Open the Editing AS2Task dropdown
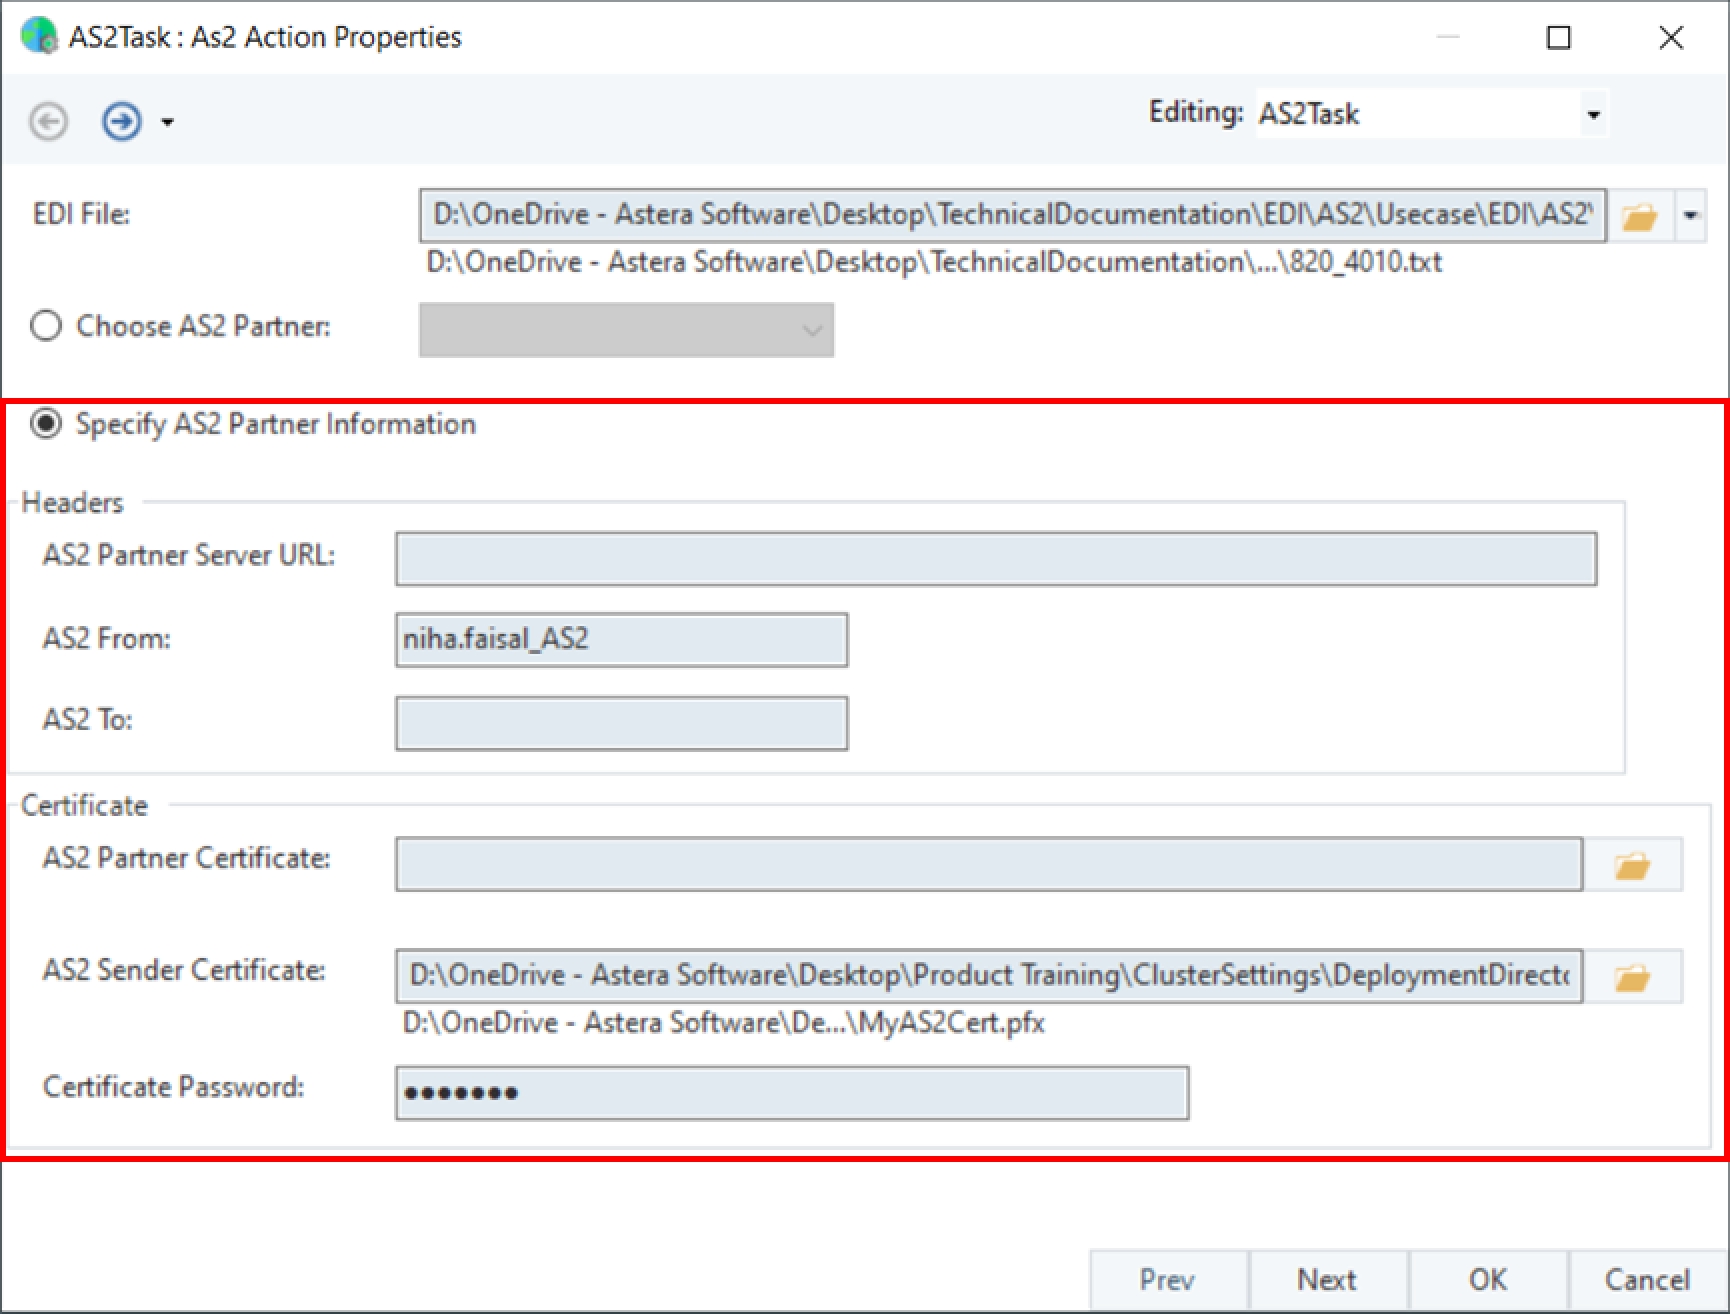1730x1314 pixels. [1593, 114]
